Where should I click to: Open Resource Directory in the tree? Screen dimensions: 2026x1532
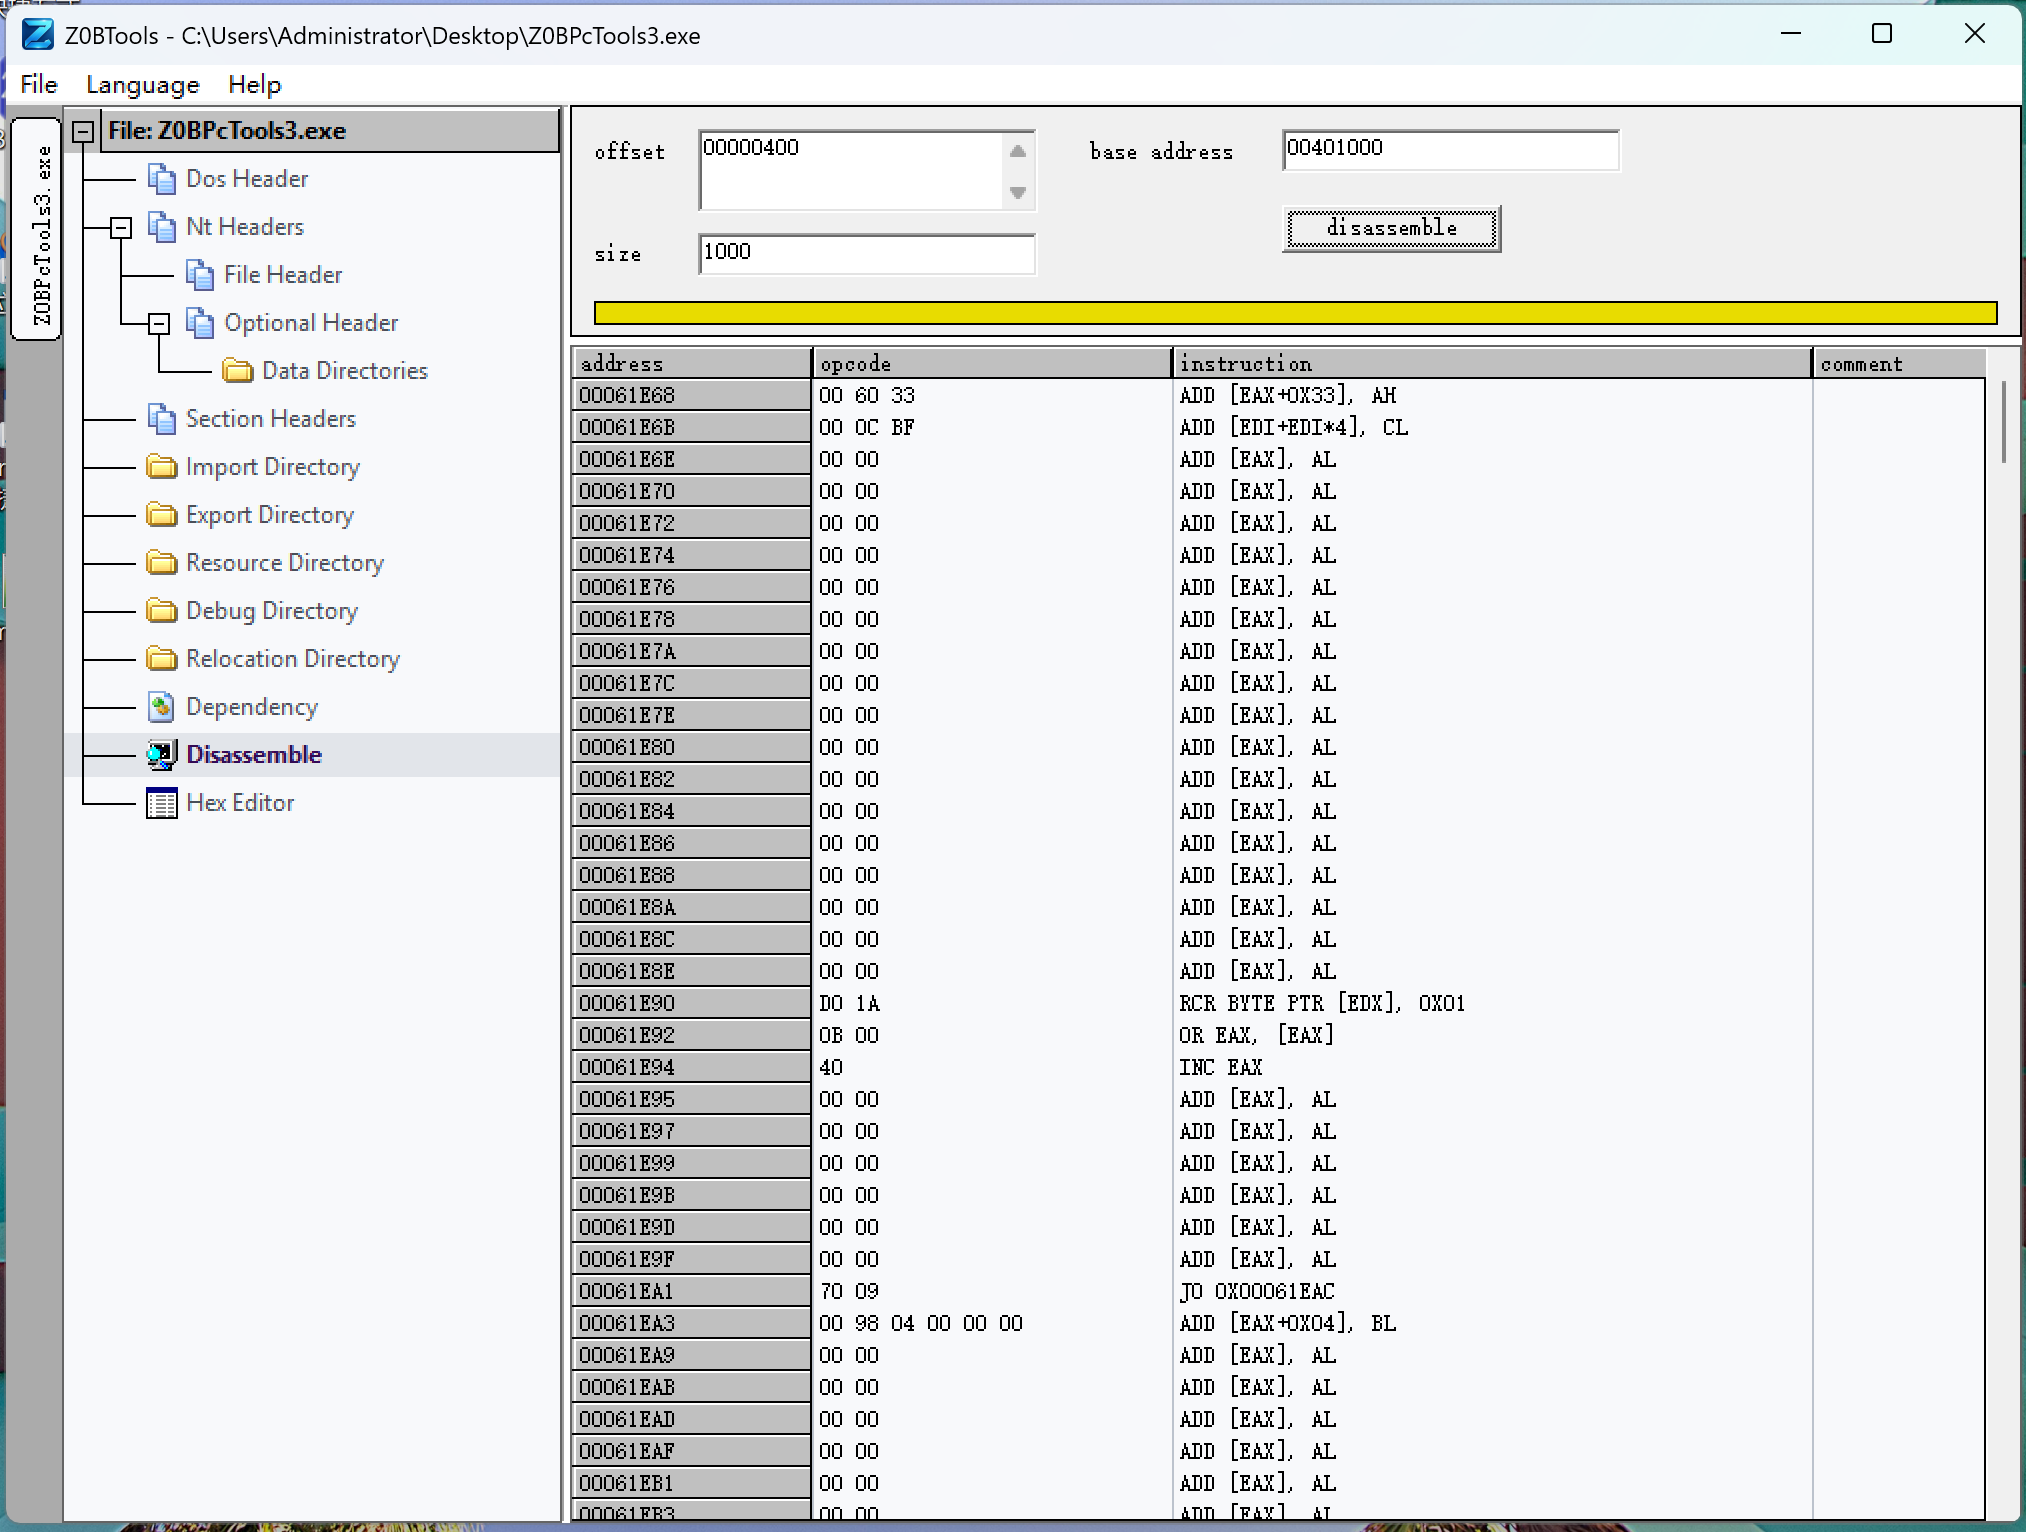(x=285, y=563)
